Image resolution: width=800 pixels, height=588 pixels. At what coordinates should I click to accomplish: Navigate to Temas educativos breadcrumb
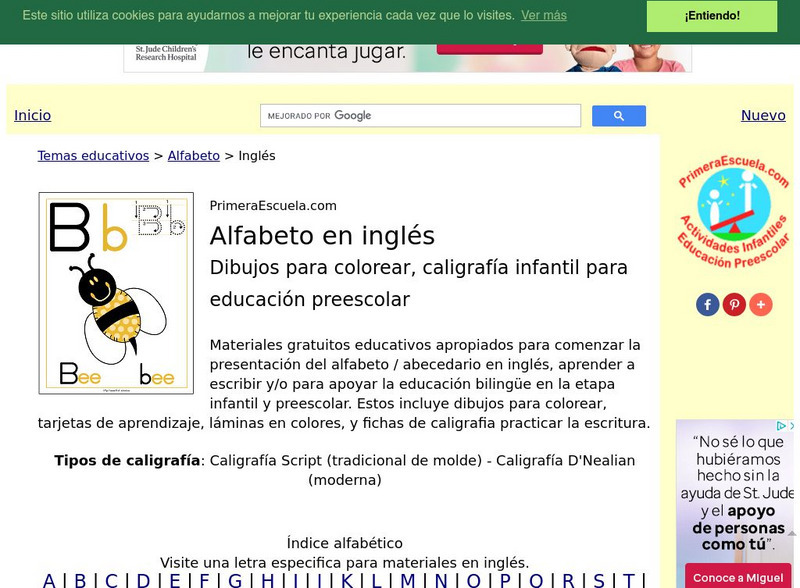pos(90,155)
